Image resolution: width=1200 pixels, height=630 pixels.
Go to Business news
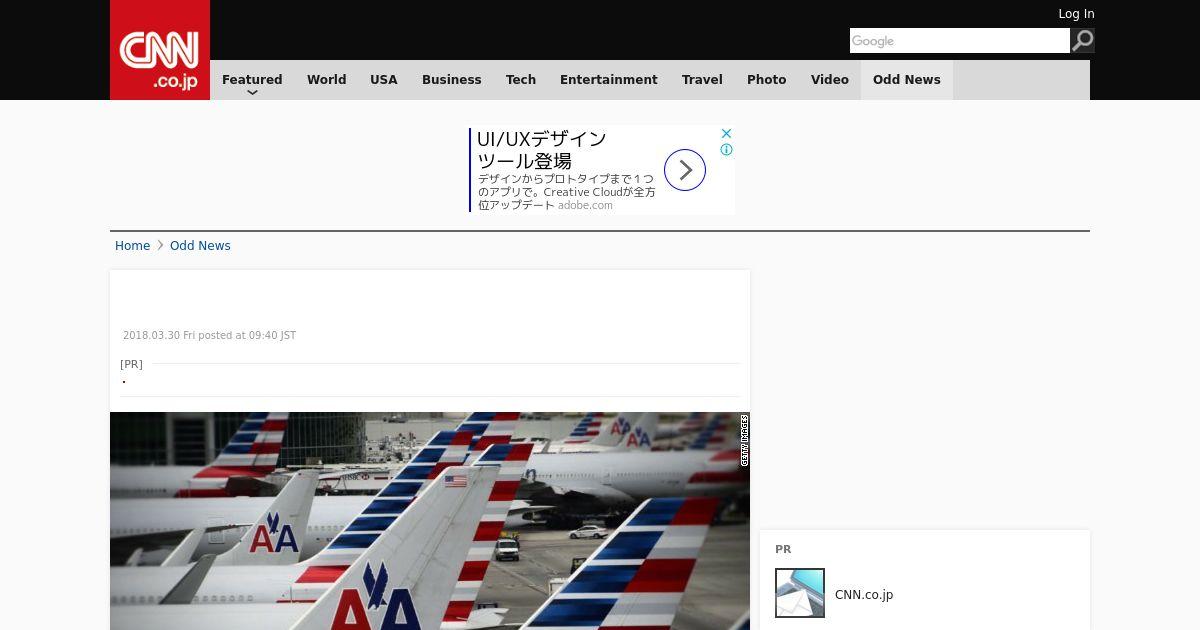coord(452,80)
